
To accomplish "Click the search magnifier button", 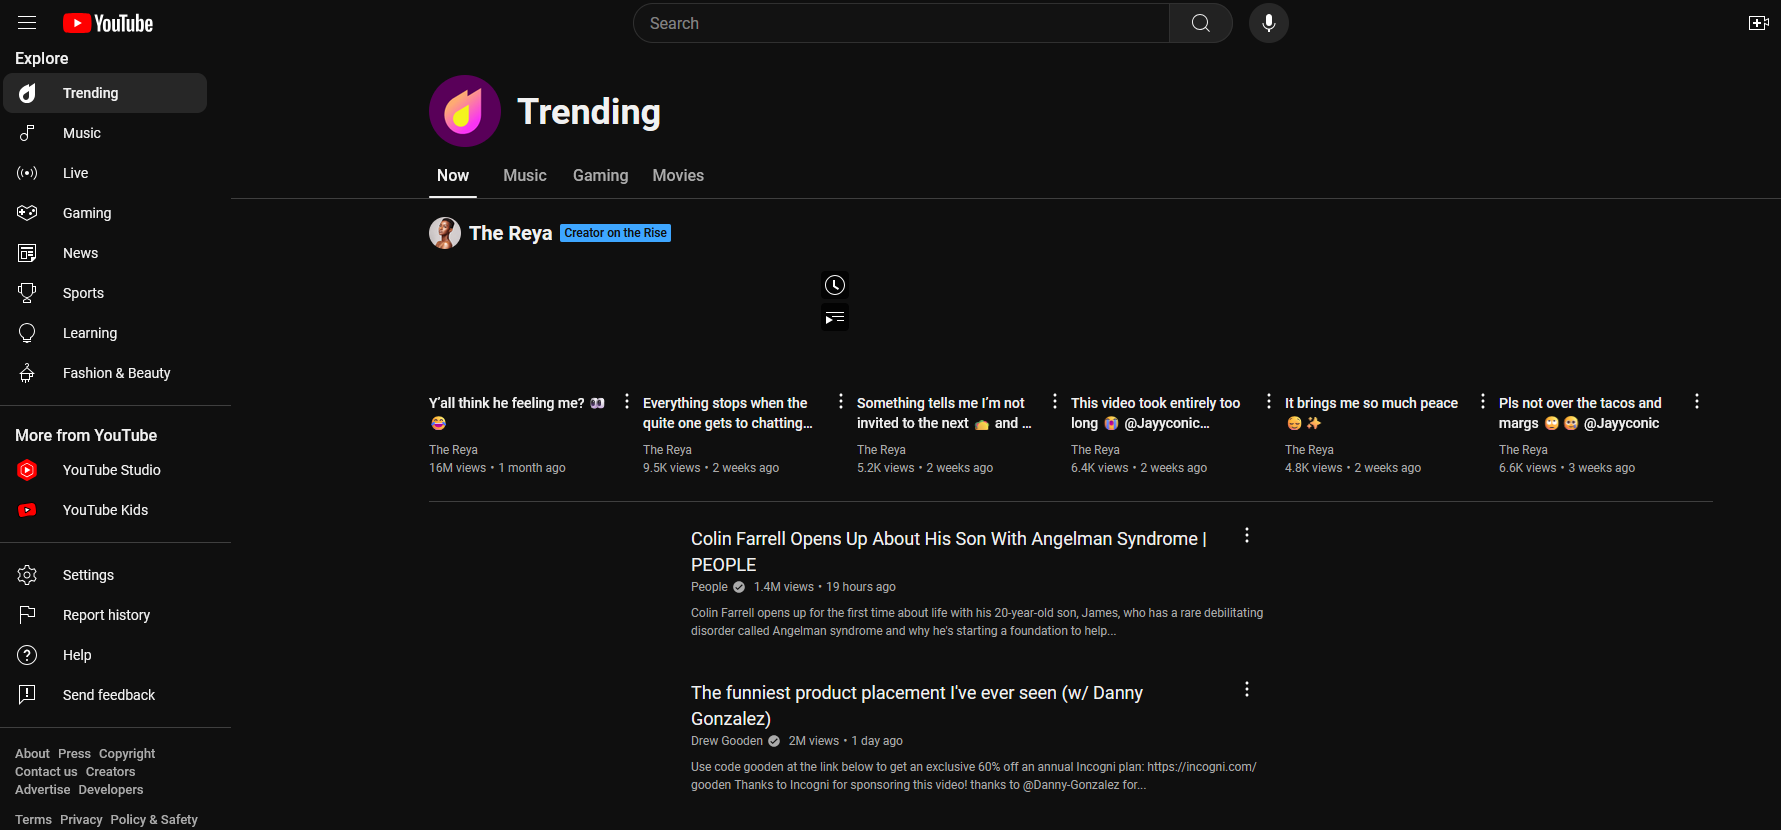I will [x=1200, y=23].
